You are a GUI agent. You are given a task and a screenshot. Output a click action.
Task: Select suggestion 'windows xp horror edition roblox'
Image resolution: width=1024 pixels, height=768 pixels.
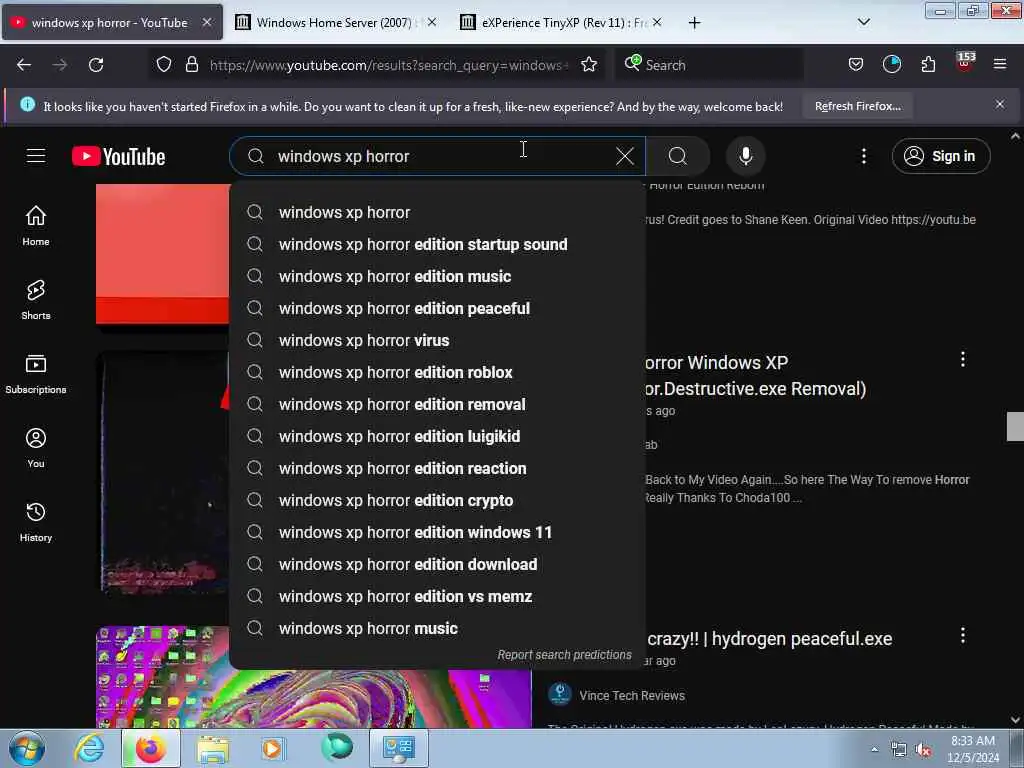438,372
